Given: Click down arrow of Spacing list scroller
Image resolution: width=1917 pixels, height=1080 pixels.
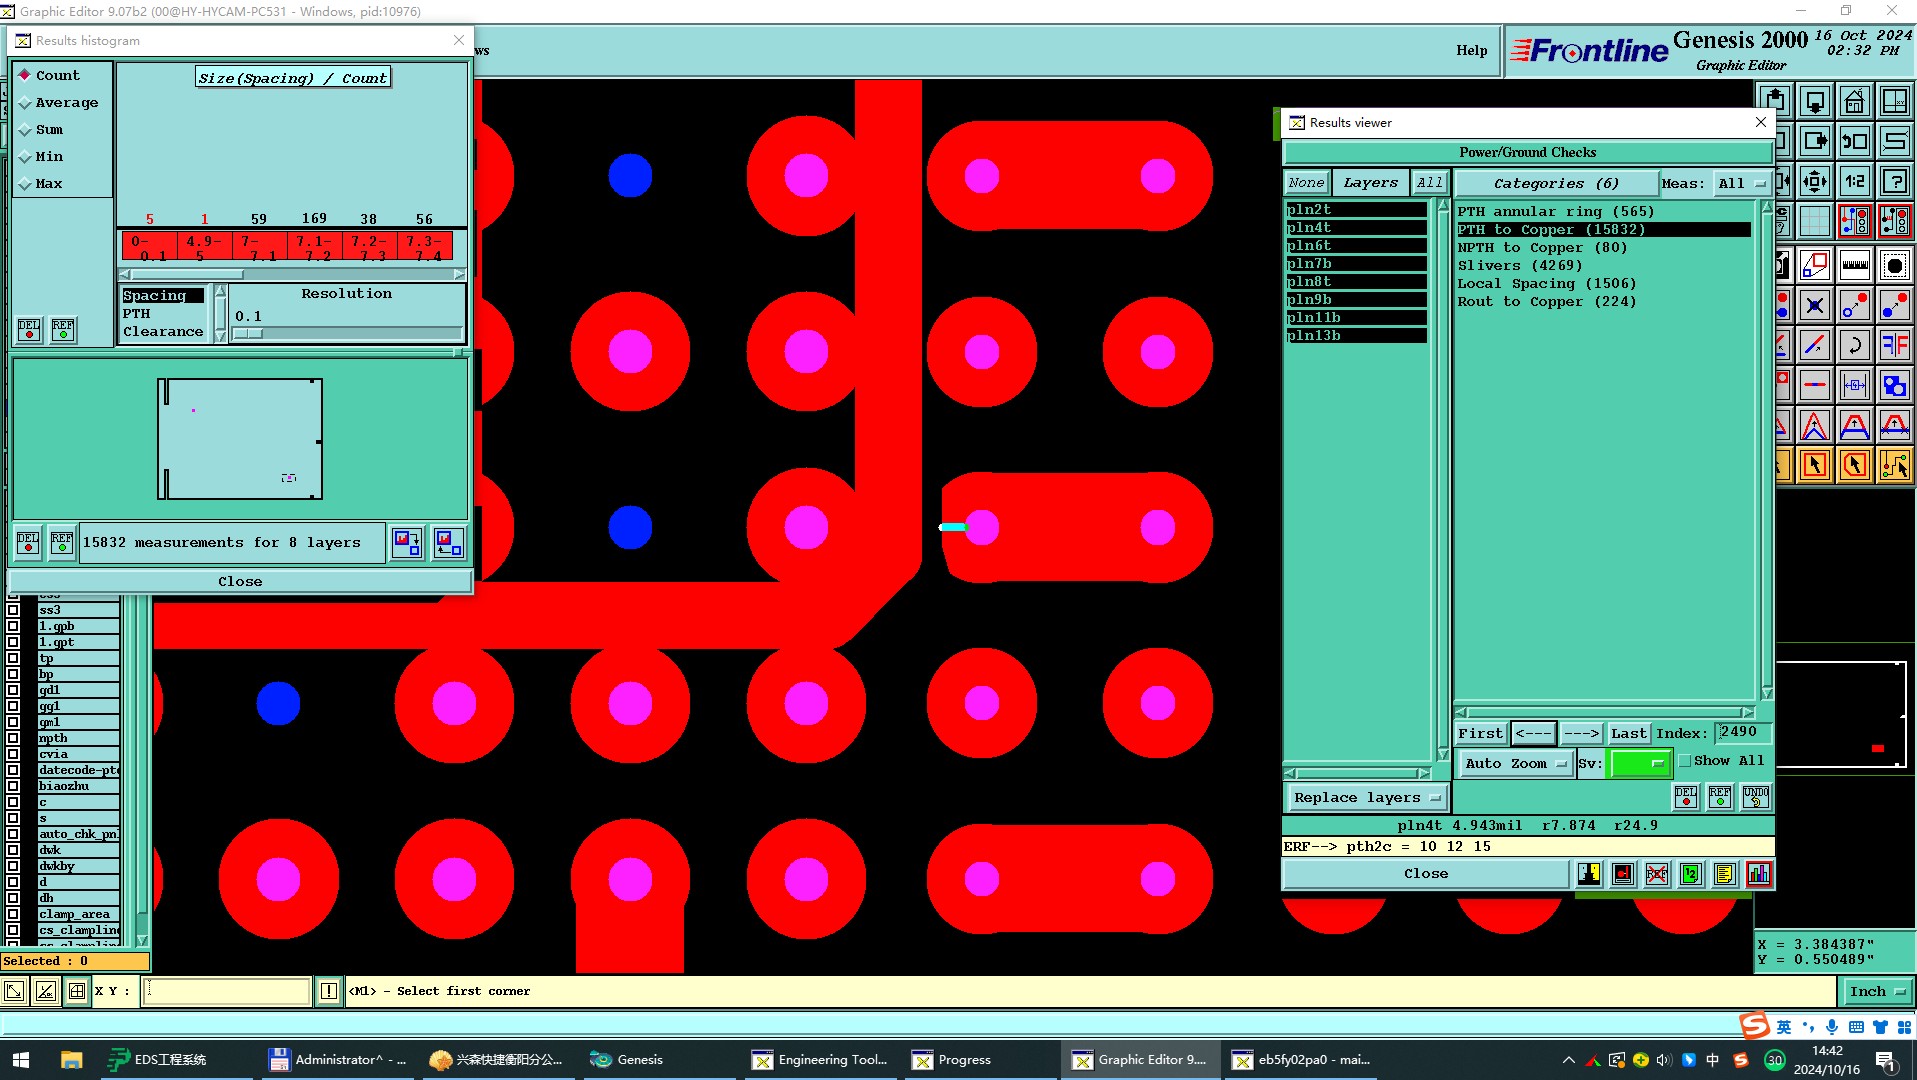Looking at the screenshot, I should click(220, 337).
